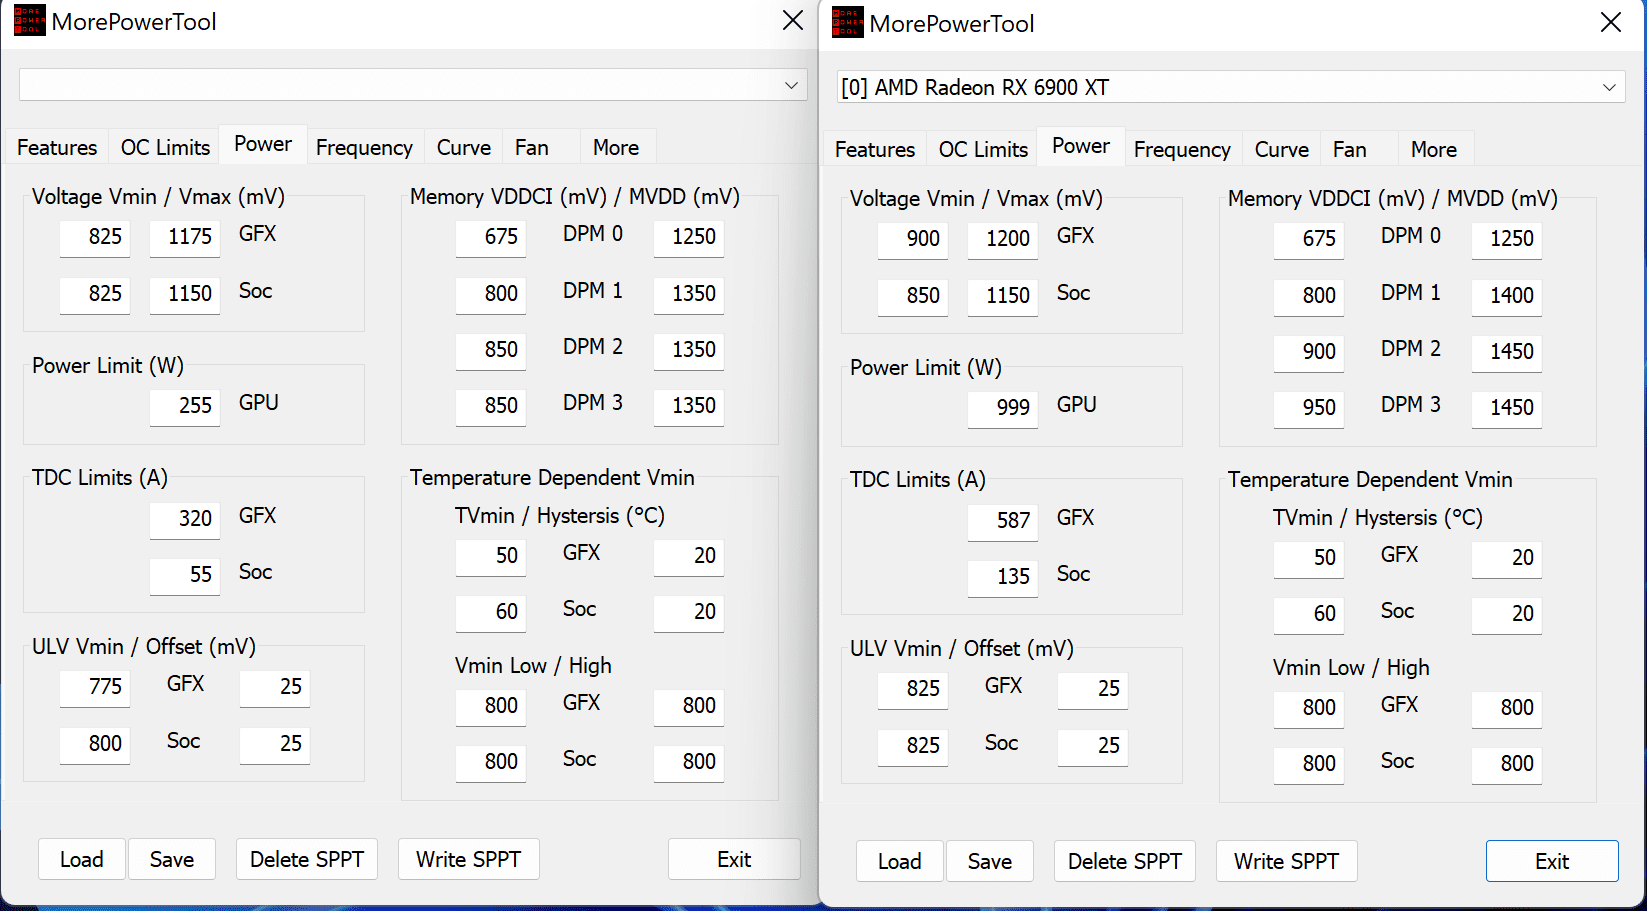Click GFX Vmin field showing 825
Screen dimensions: 1647x911
click(95, 237)
